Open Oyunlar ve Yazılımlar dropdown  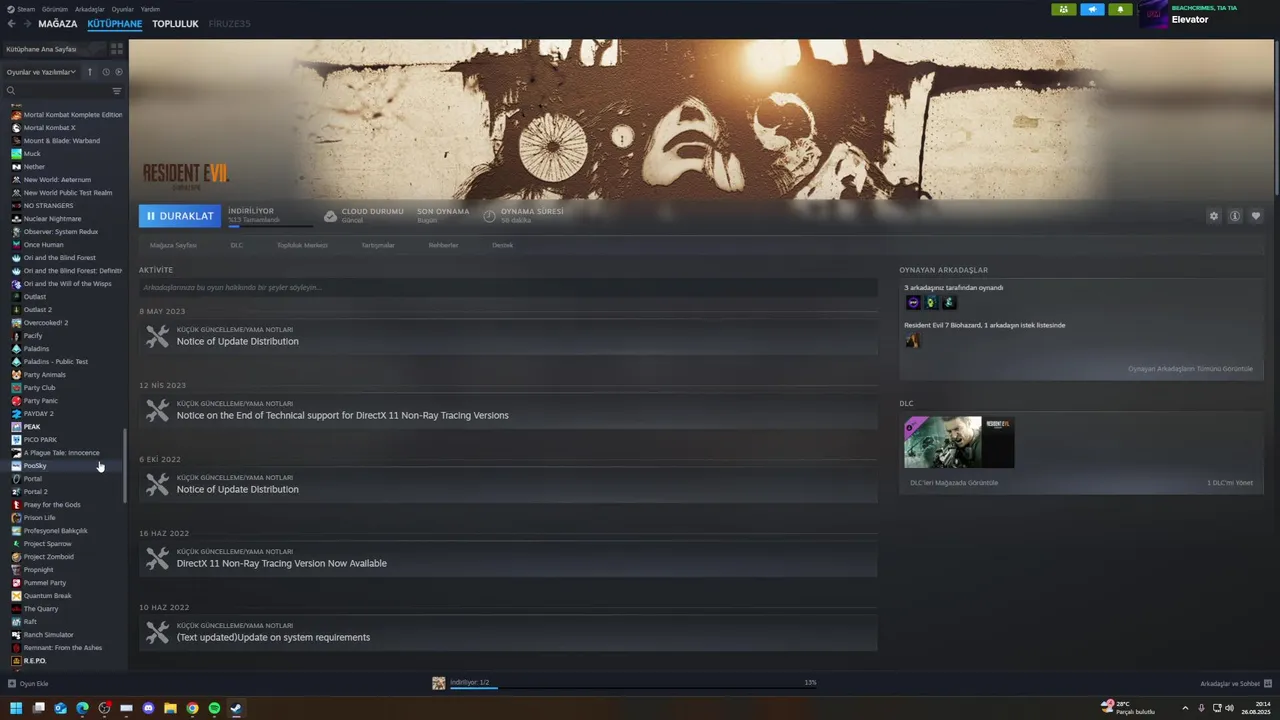41,72
